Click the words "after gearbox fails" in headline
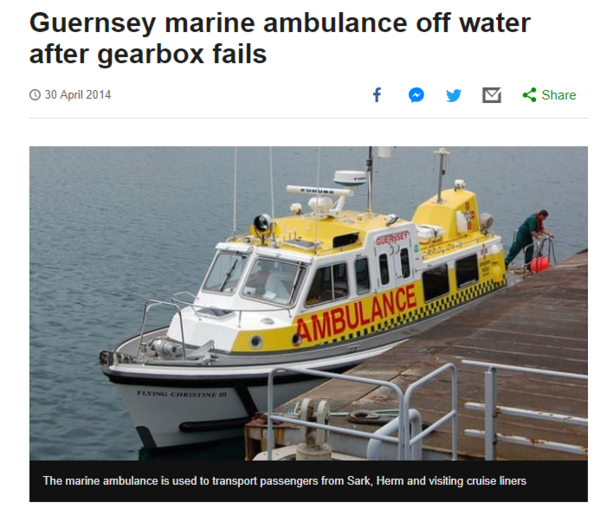600x515 pixels. (x=148, y=54)
